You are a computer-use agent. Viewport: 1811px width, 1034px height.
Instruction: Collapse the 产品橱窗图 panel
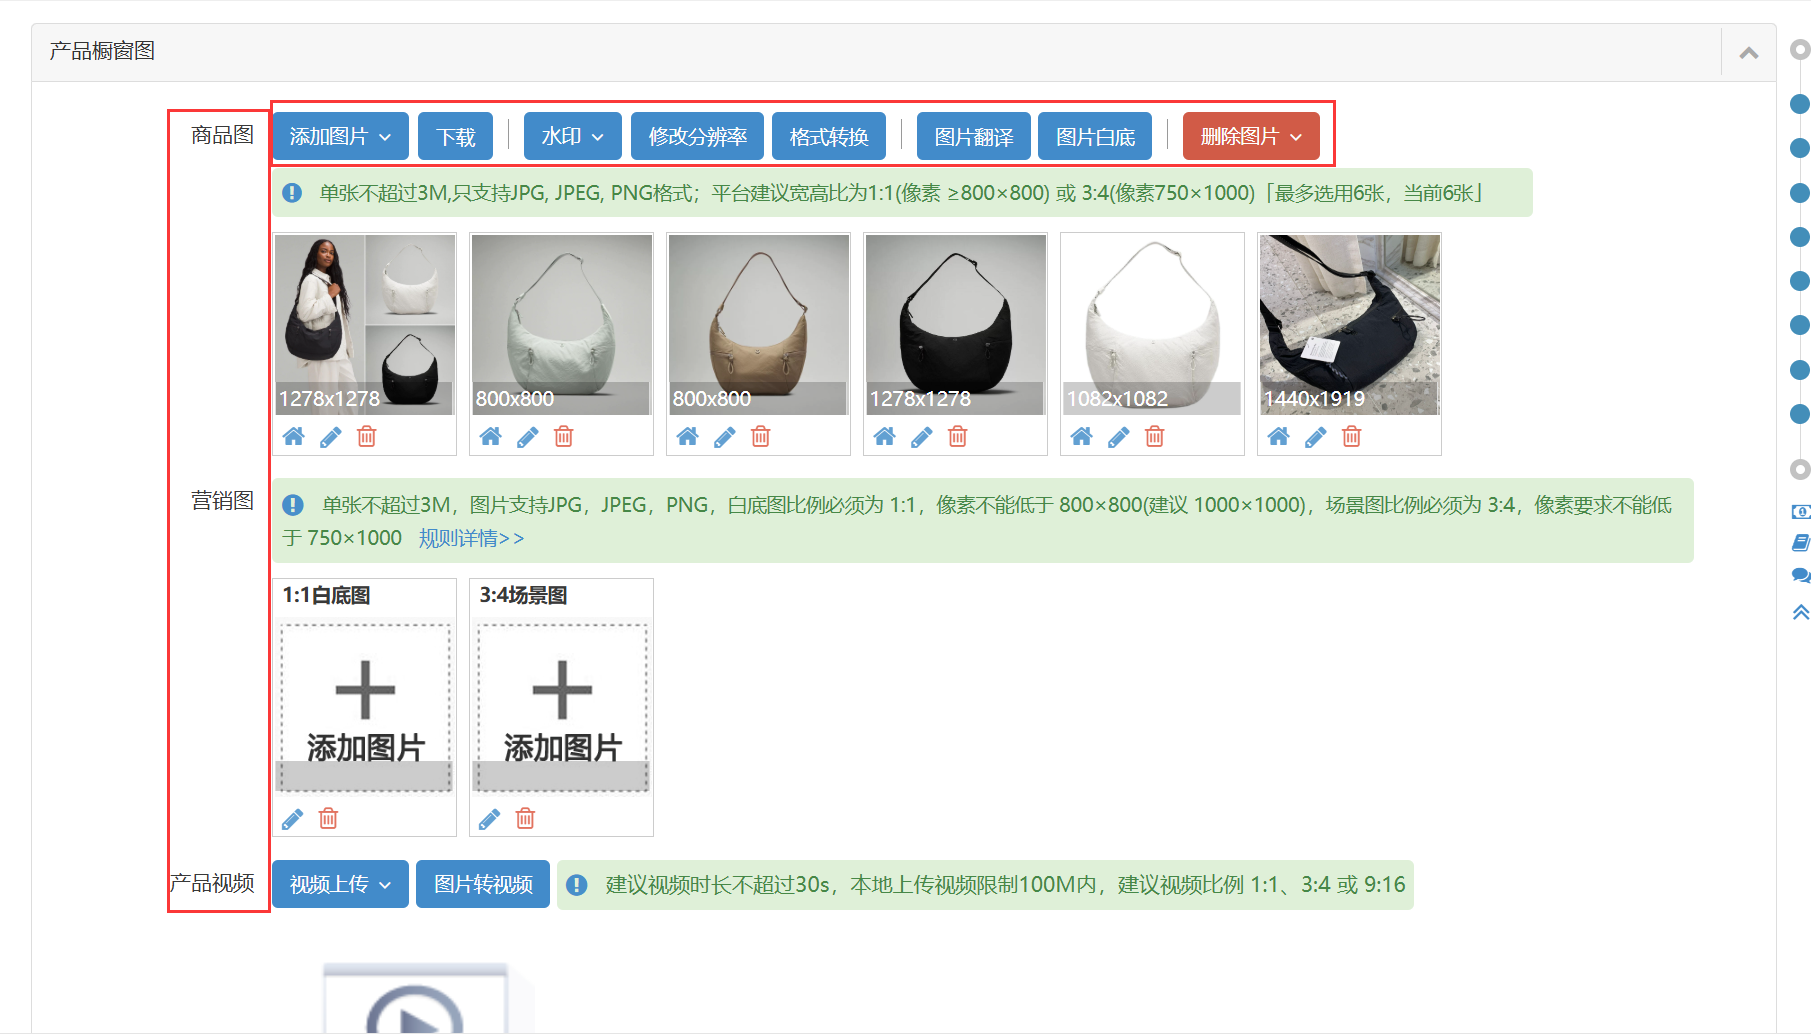click(1748, 53)
